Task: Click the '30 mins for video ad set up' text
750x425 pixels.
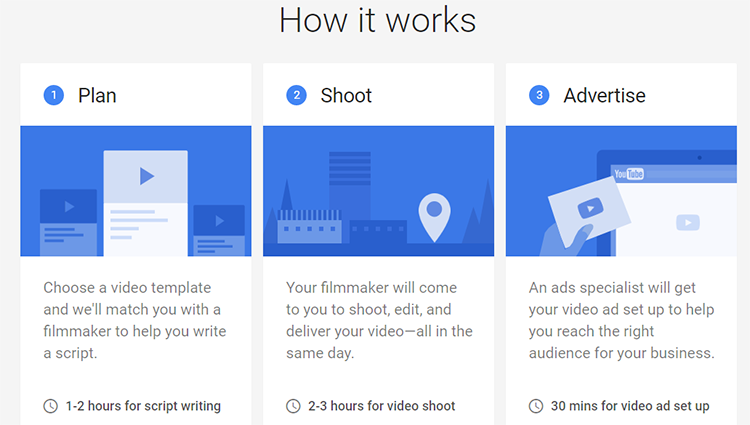Action: (630, 406)
